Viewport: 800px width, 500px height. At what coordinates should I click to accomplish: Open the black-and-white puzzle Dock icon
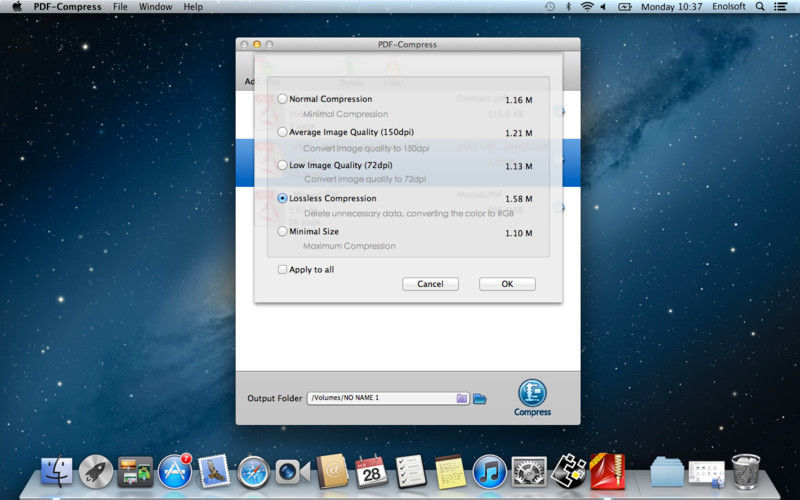[x=568, y=470]
